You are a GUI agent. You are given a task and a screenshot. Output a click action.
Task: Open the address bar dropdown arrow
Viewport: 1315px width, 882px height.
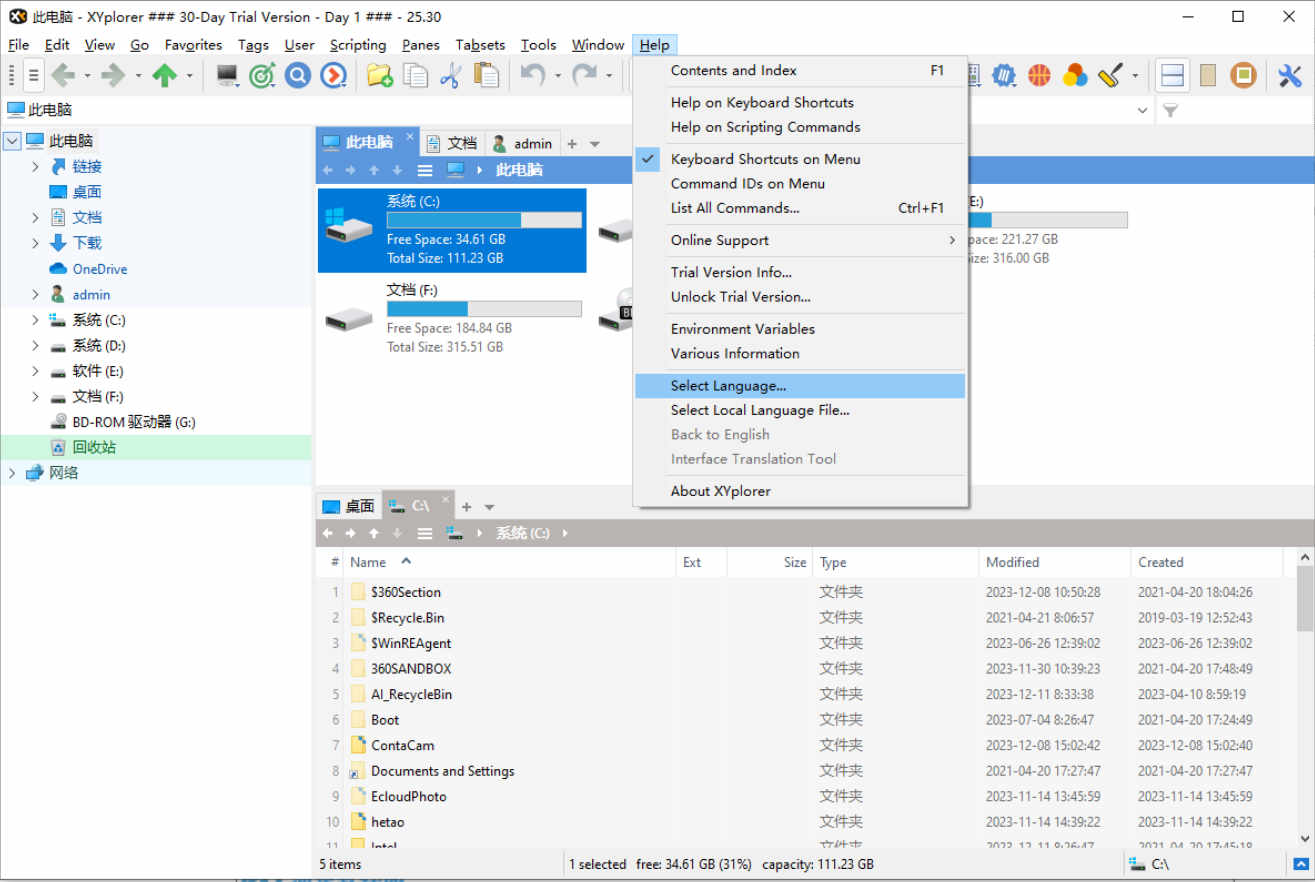click(1143, 110)
